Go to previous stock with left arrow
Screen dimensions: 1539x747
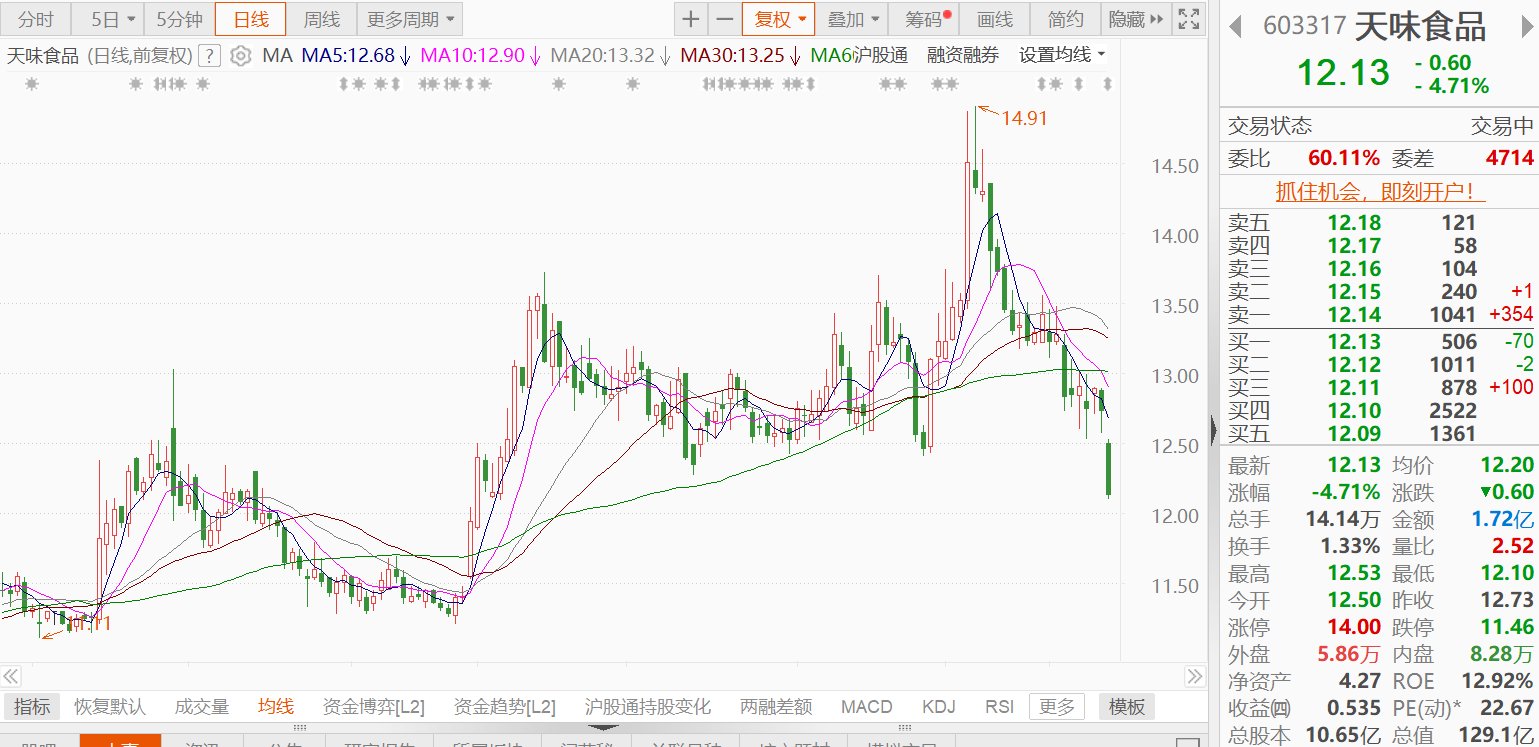coord(1235,26)
